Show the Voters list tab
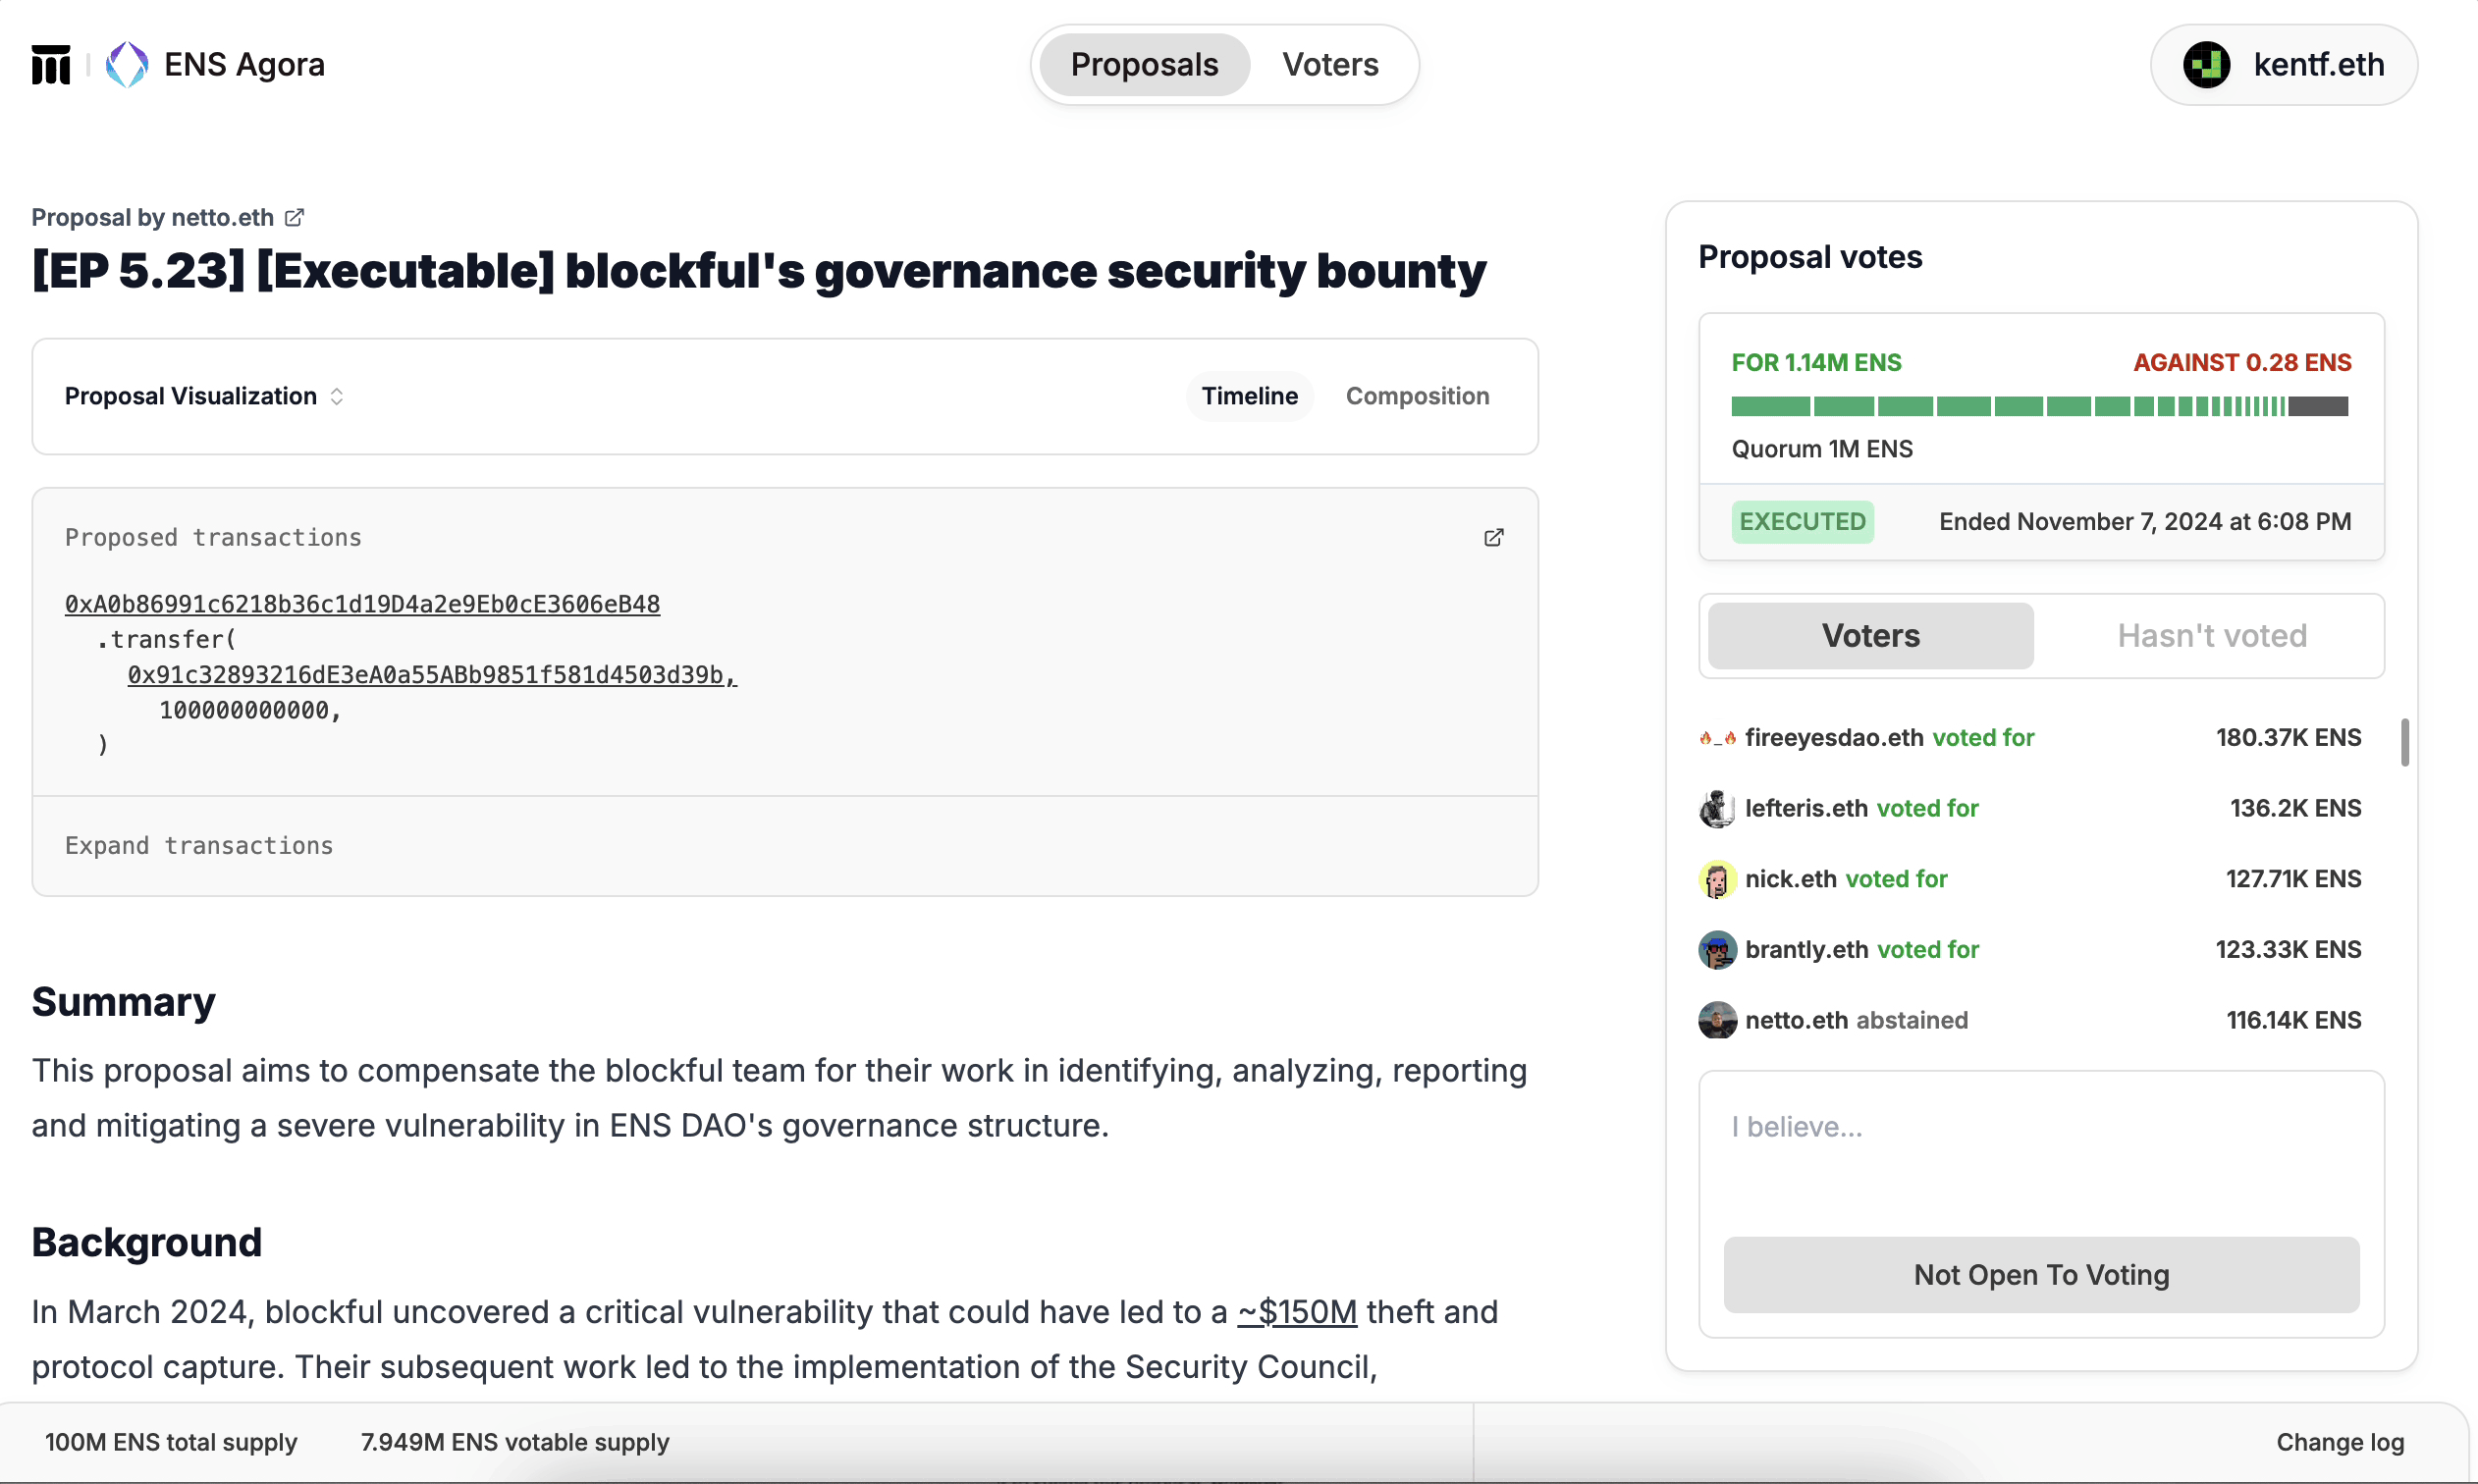Image resolution: width=2478 pixels, height=1484 pixels. coord(1870,636)
